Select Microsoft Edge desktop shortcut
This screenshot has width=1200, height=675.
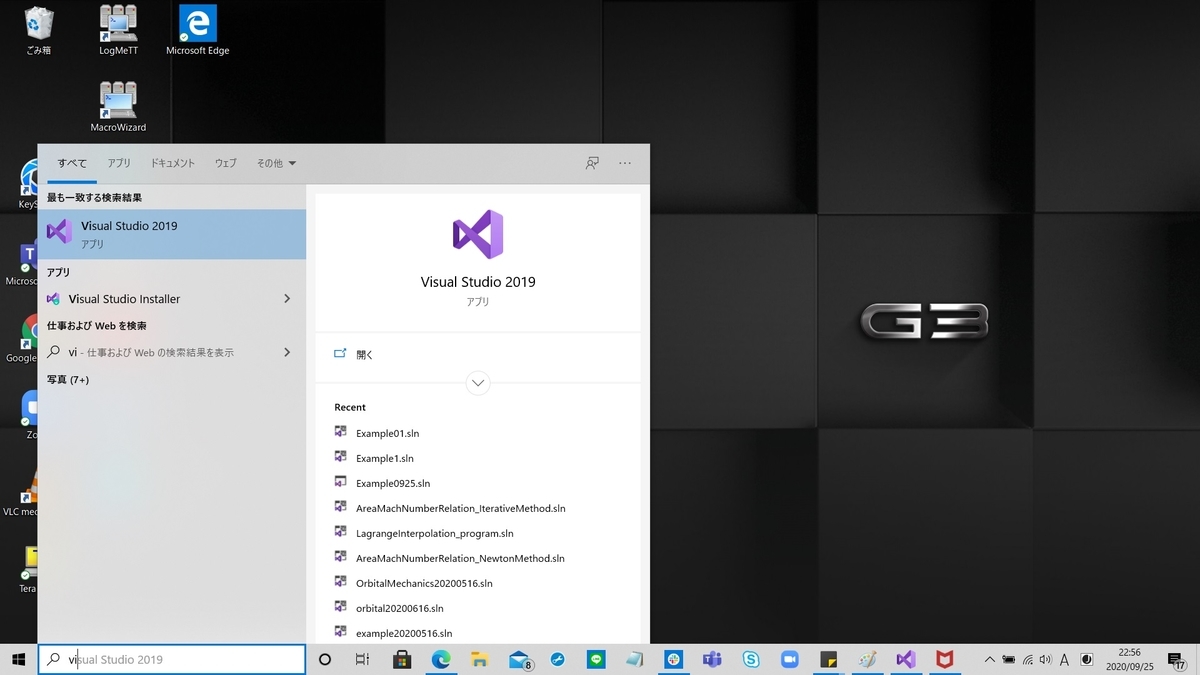[x=198, y=30]
